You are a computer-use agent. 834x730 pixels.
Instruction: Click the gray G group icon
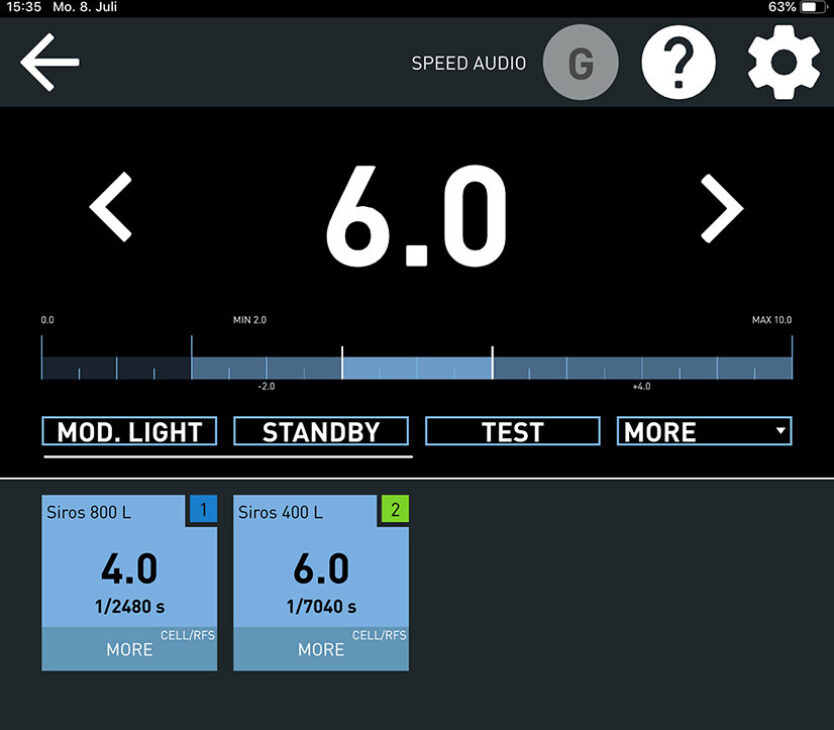tap(580, 62)
